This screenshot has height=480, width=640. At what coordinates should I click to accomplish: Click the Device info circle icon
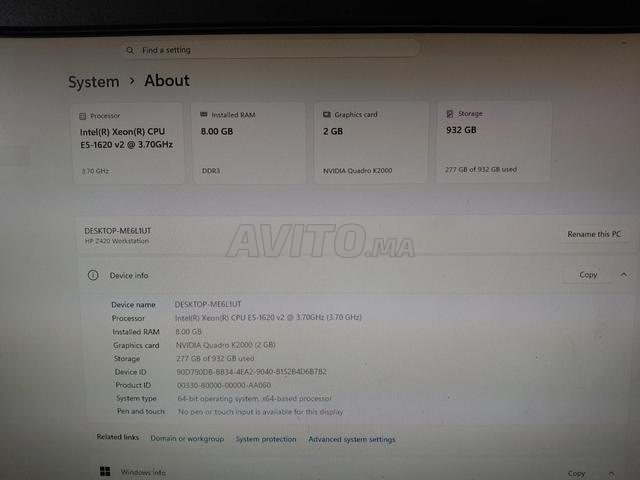[x=93, y=276]
